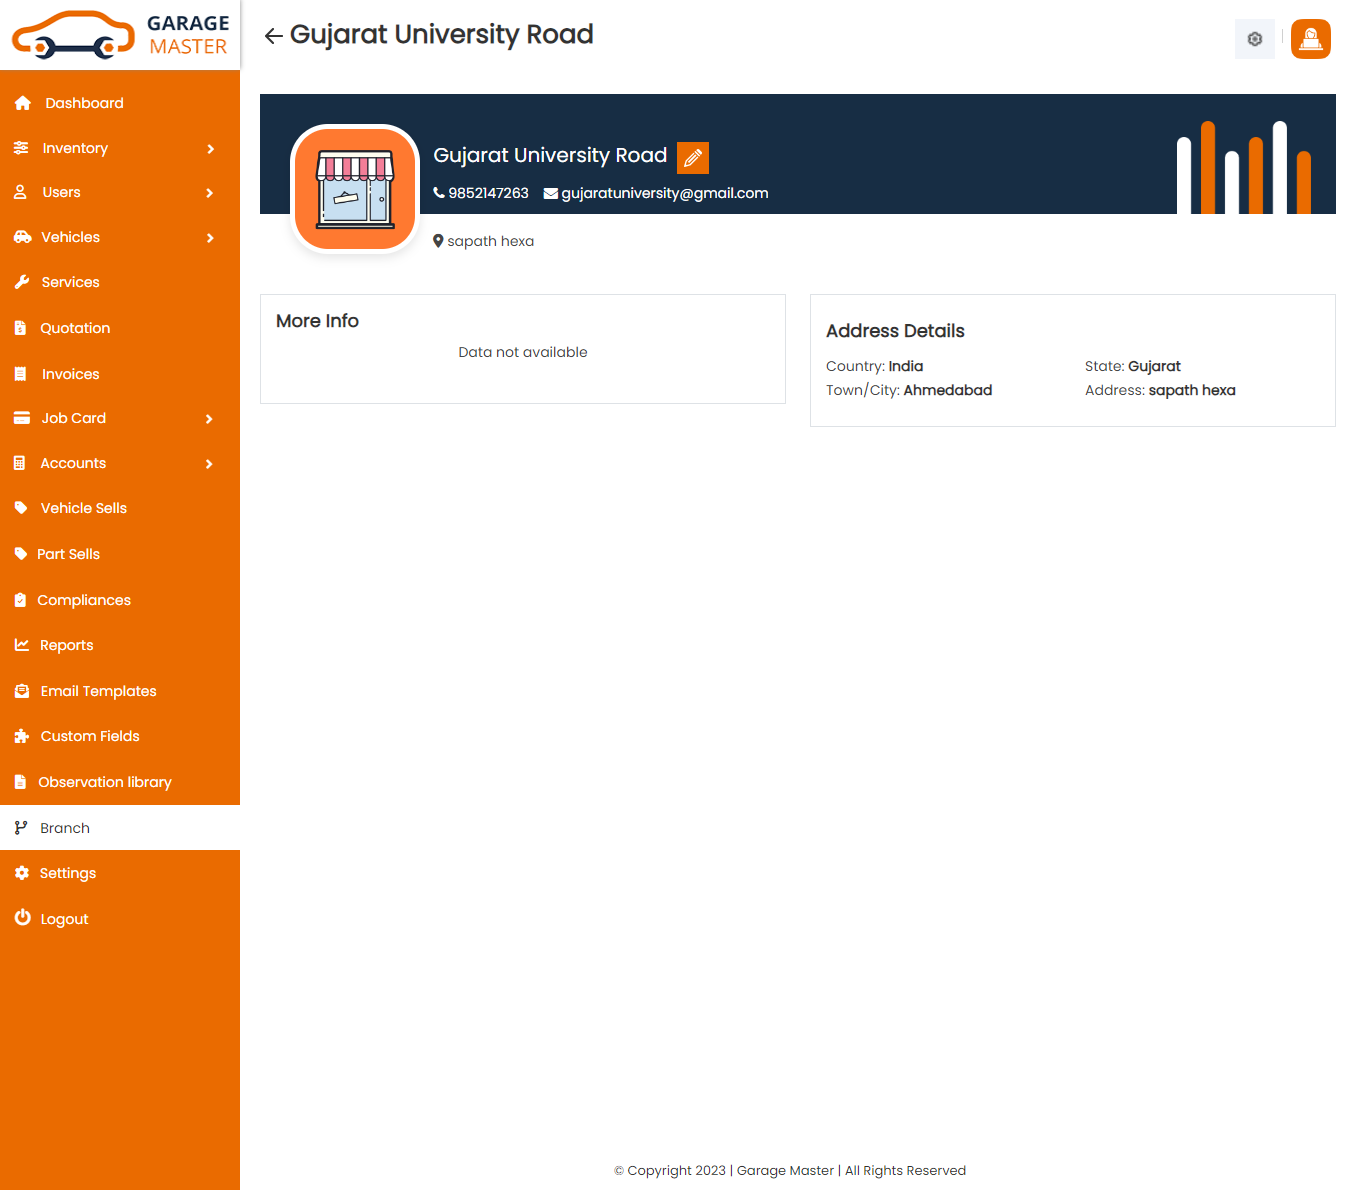Open the Quotation menu item
This screenshot has height=1190, width=1366.
click(75, 328)
